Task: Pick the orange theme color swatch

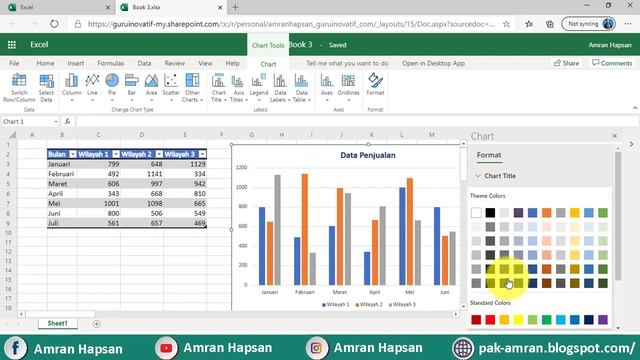Action: [x=546, y=213]
